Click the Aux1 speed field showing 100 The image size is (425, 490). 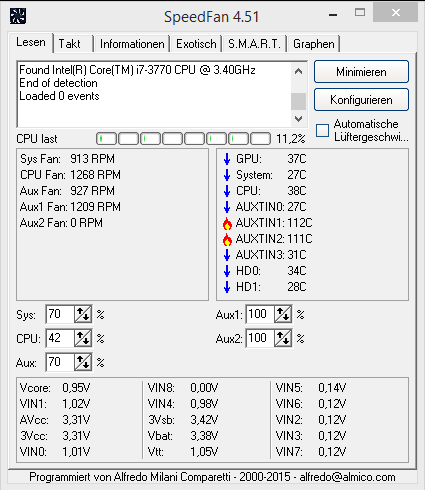tap(260, 314)
